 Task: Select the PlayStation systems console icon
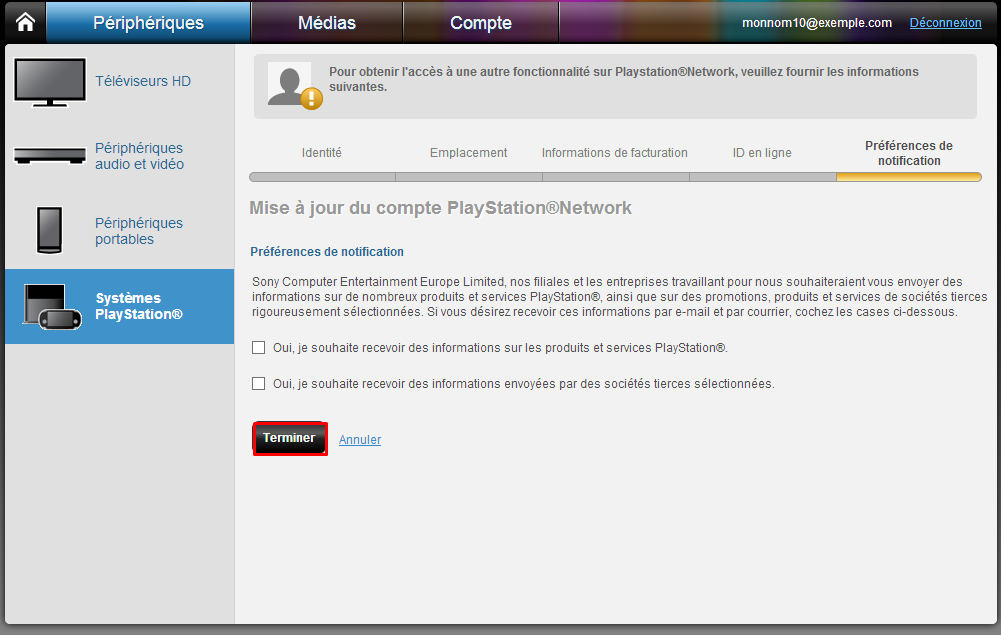[52, 306]
